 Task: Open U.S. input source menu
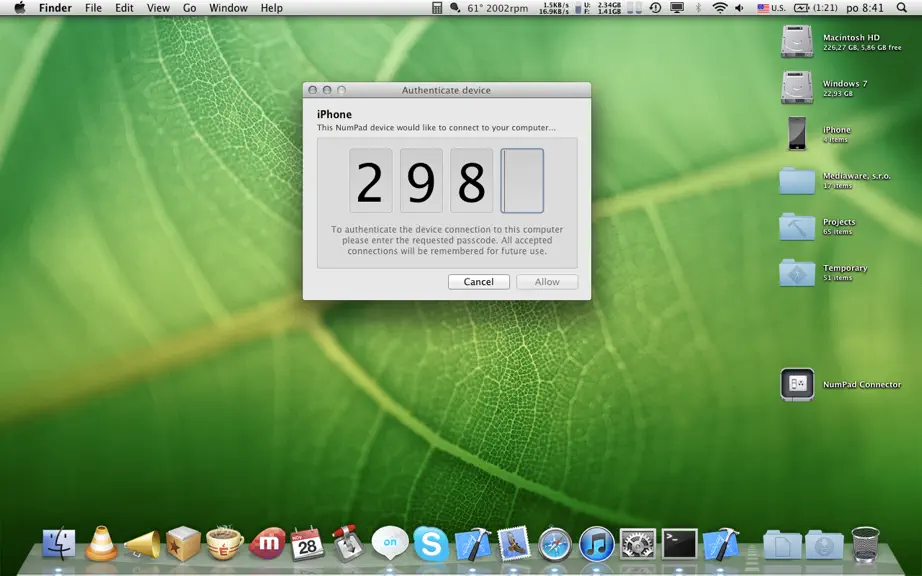771,8
